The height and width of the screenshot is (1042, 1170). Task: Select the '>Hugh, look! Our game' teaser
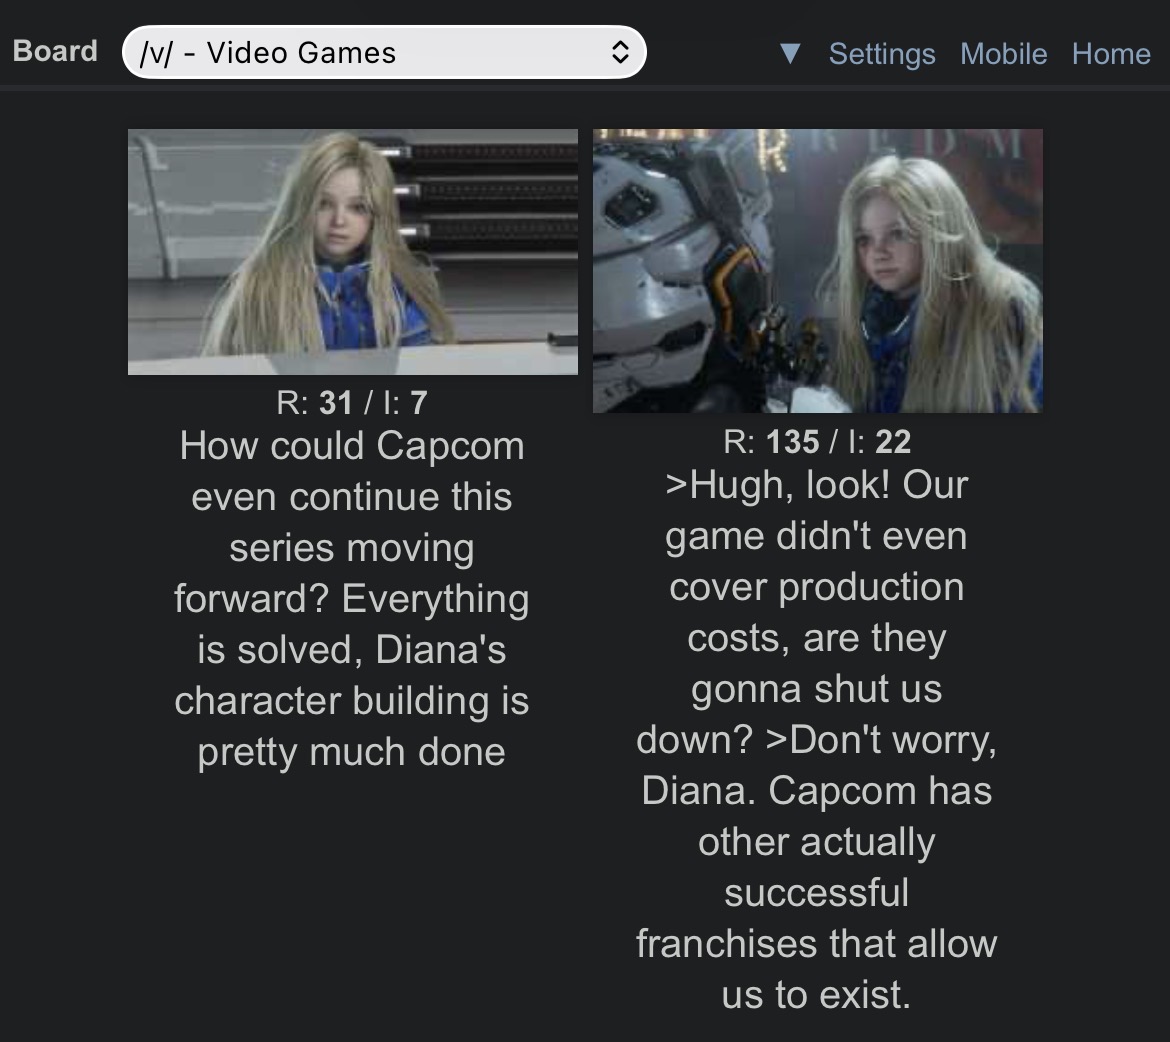pyautogui.click(x=816, y=739)
